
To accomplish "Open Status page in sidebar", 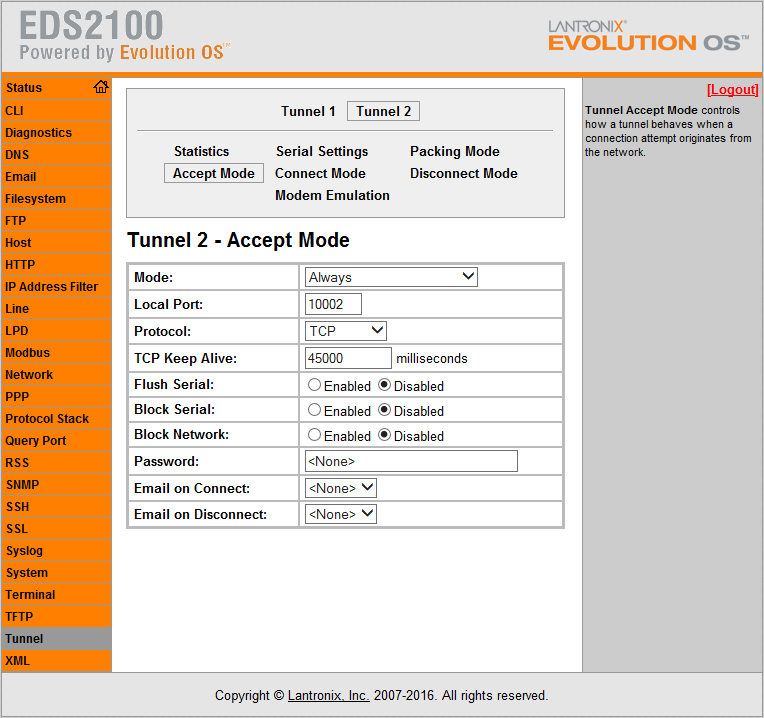I will click(57, 88).
